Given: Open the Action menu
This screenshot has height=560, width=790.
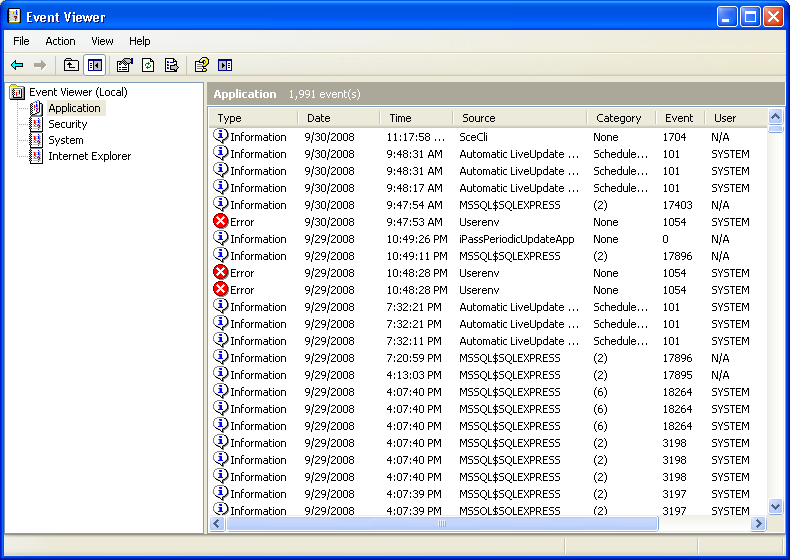Looking at the screenshot, I should 60,41.
